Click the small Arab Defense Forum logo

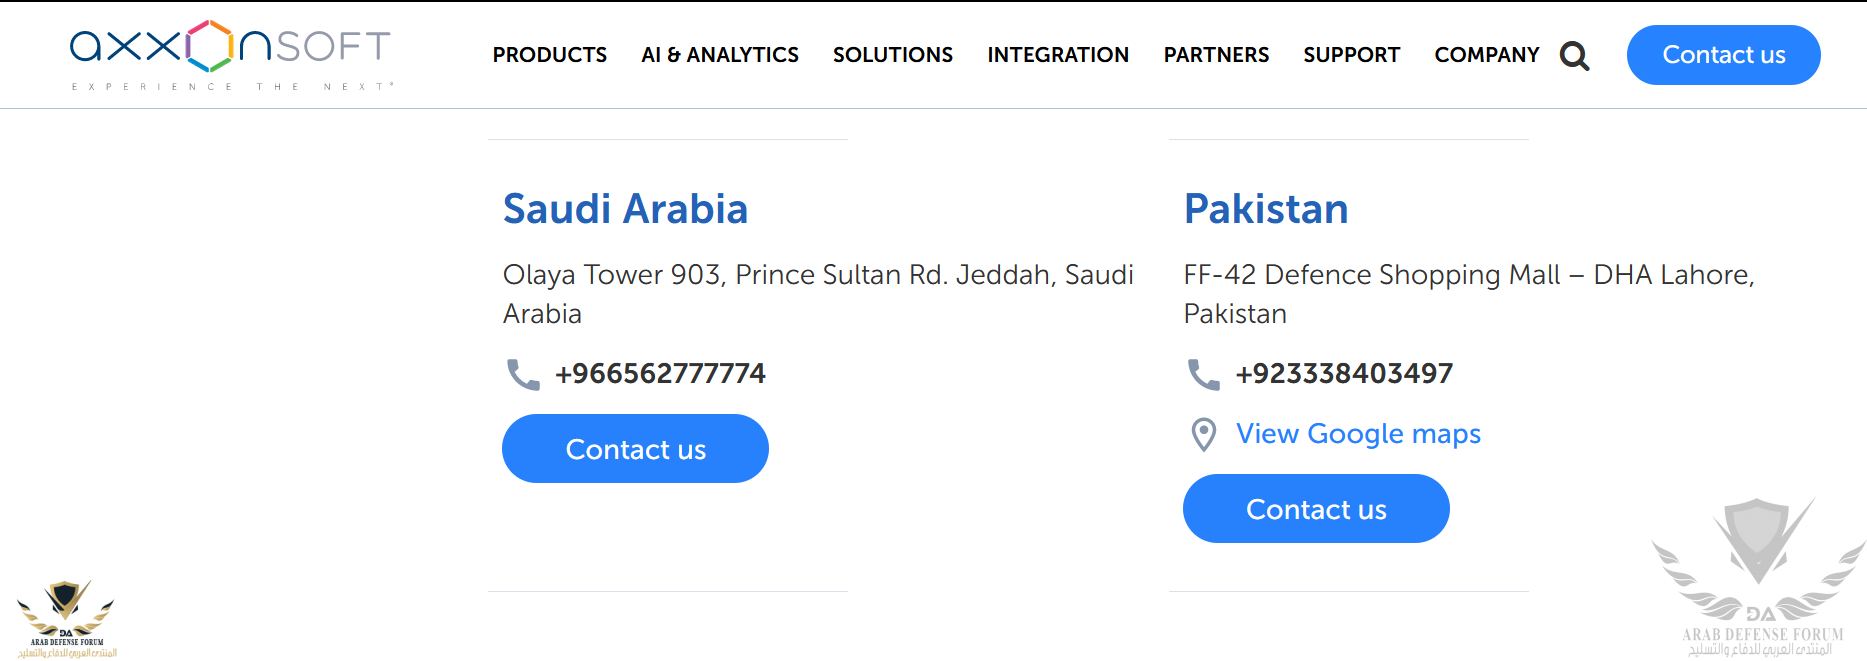tap(66, 619)
